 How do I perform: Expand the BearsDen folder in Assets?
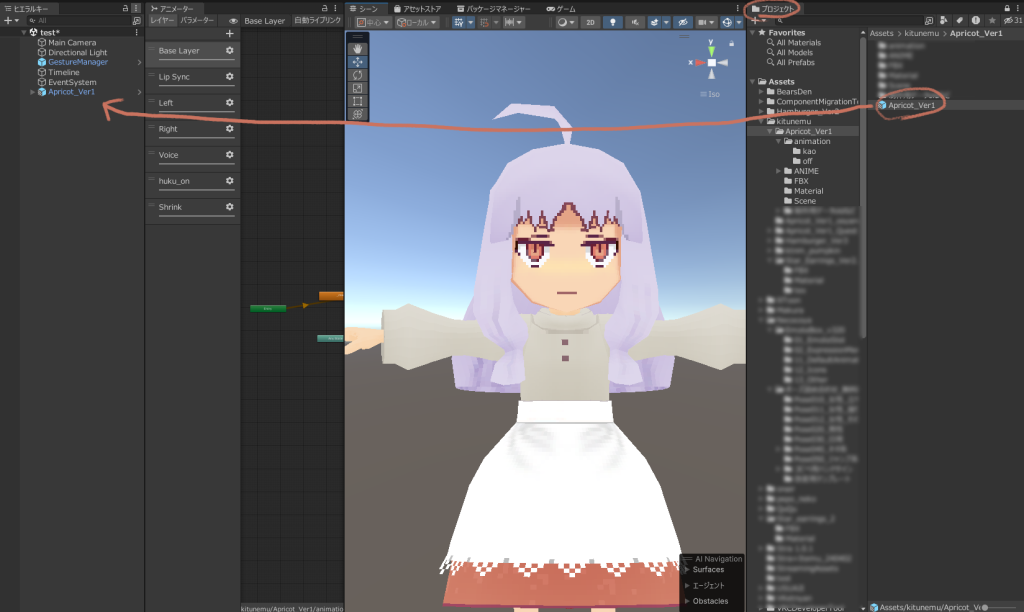pyautogui.click(x=761, y=92)
